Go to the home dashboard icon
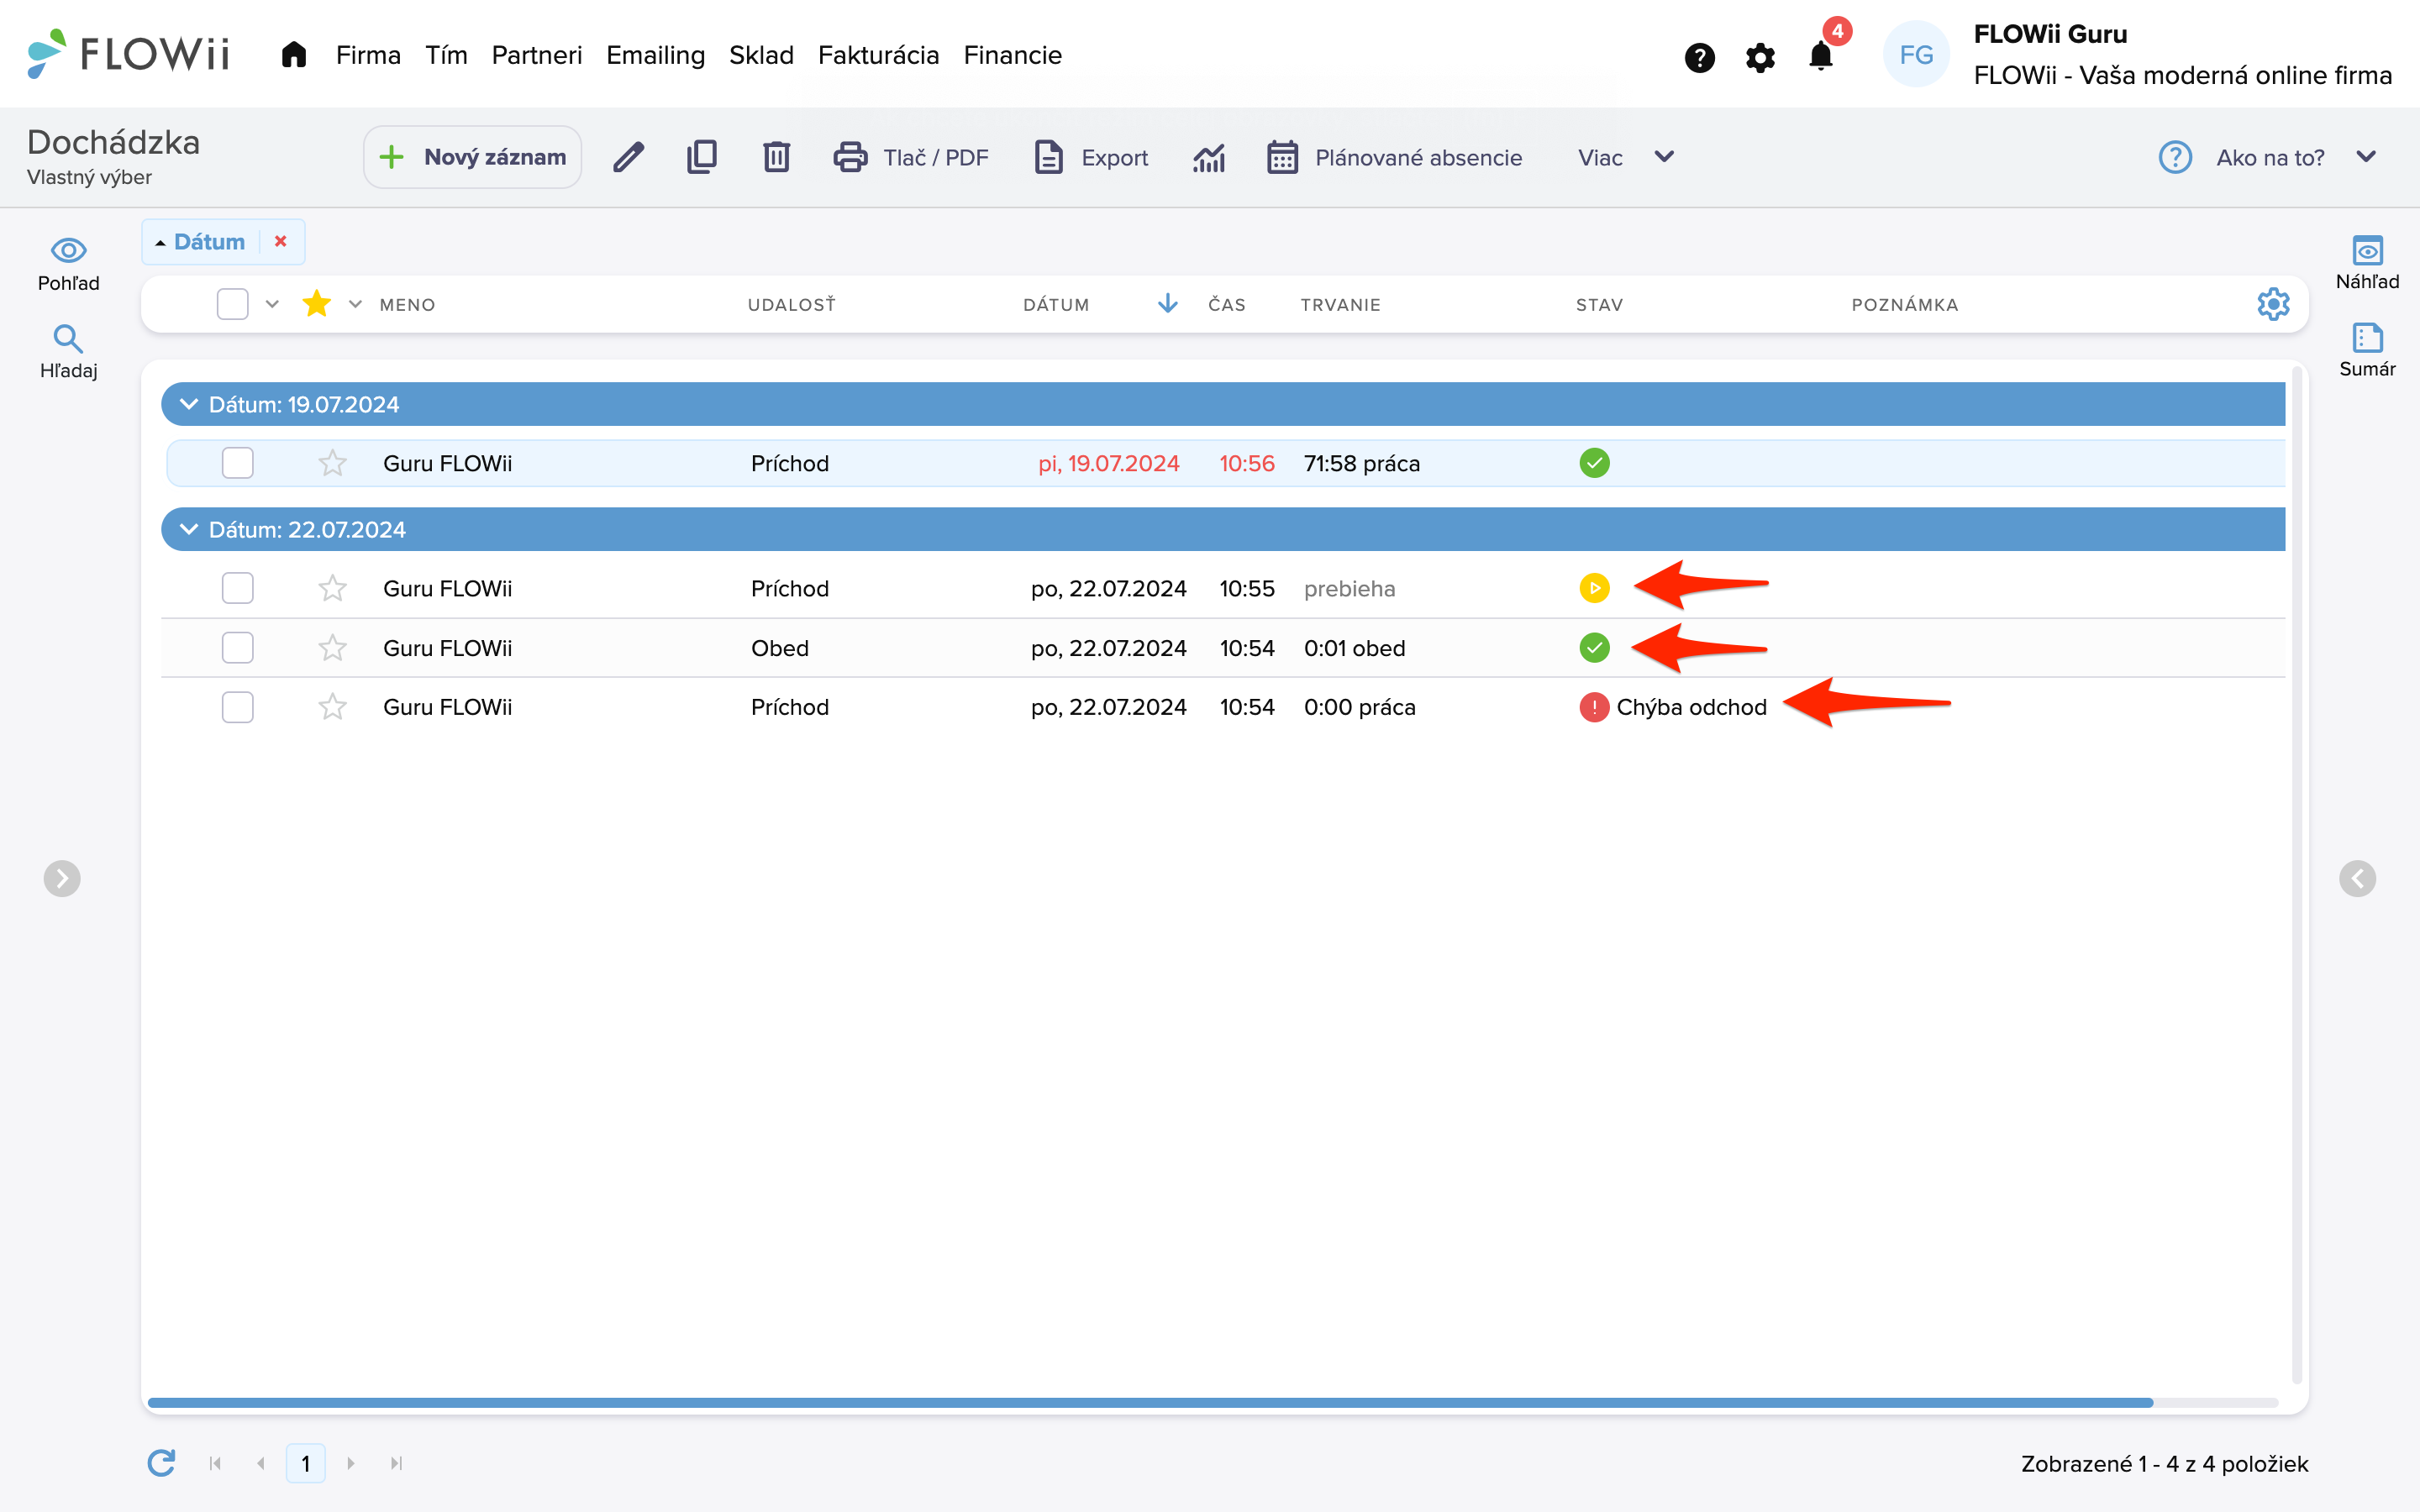 293,55
